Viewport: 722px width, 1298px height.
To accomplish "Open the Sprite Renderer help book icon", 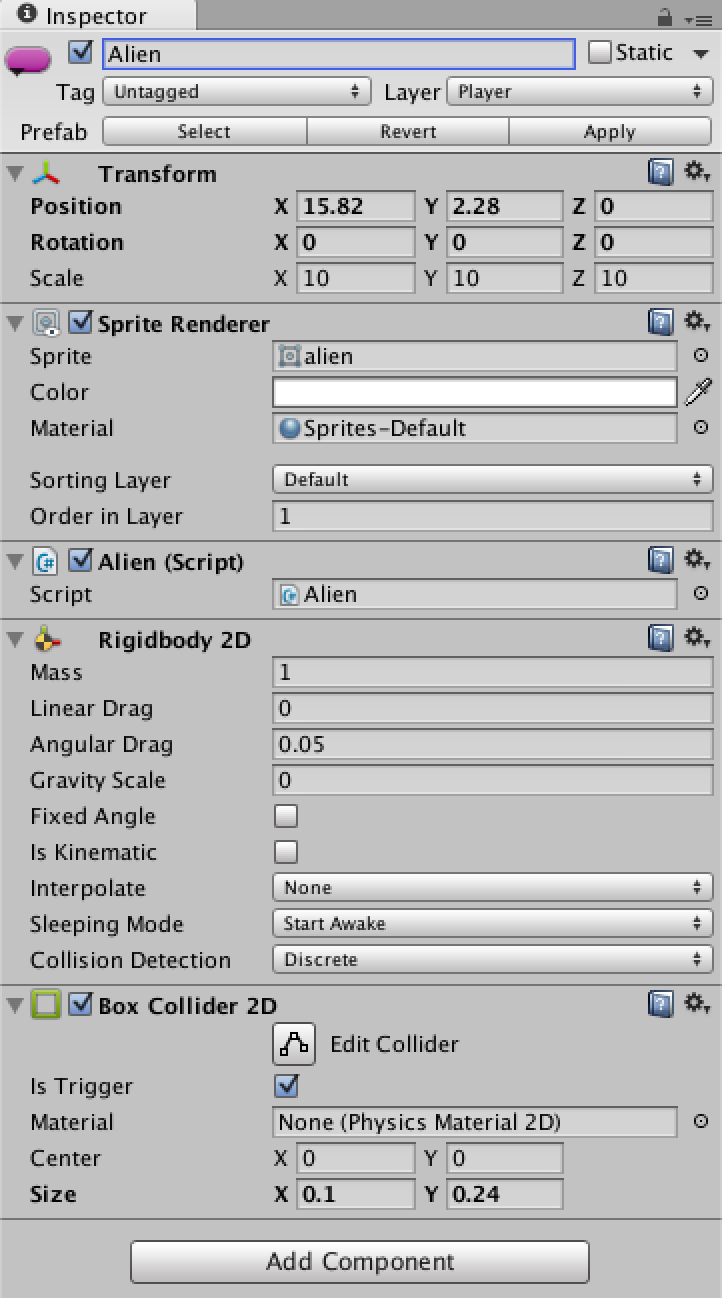I will (660, 322).
